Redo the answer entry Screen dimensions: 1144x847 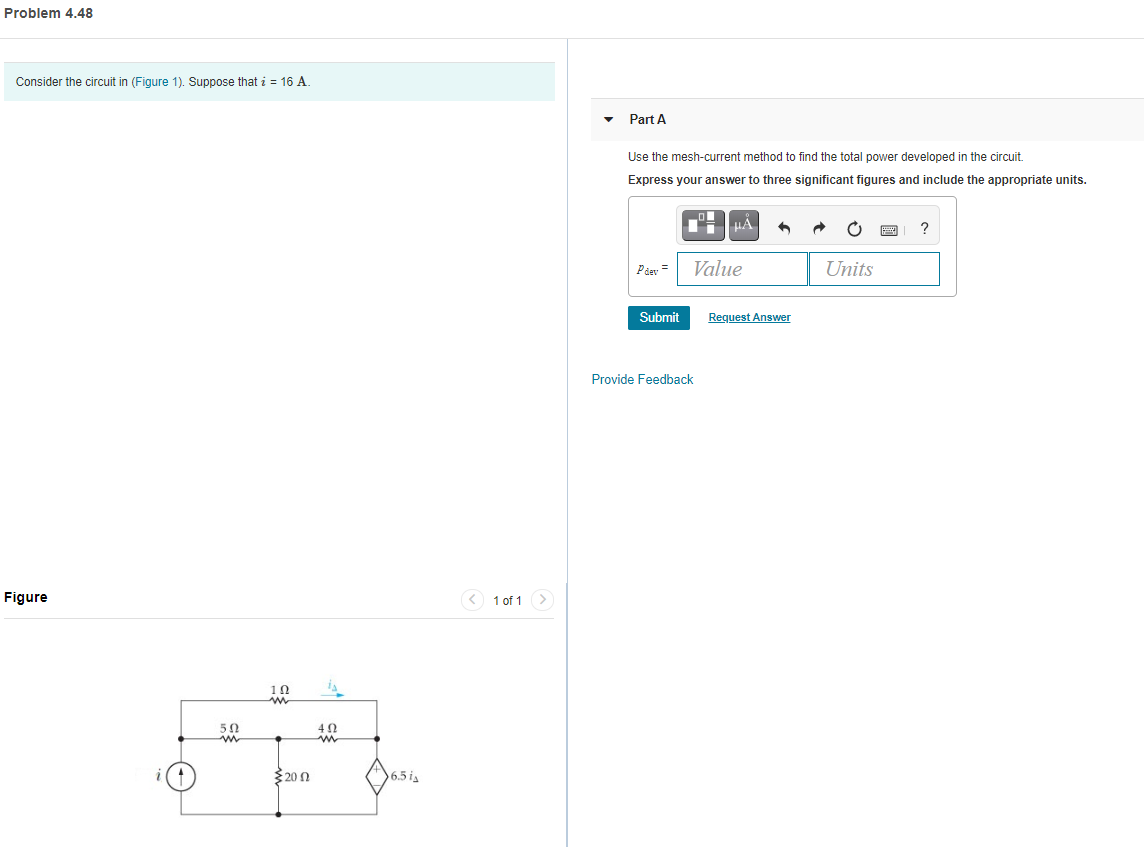(x=818, y=227)
